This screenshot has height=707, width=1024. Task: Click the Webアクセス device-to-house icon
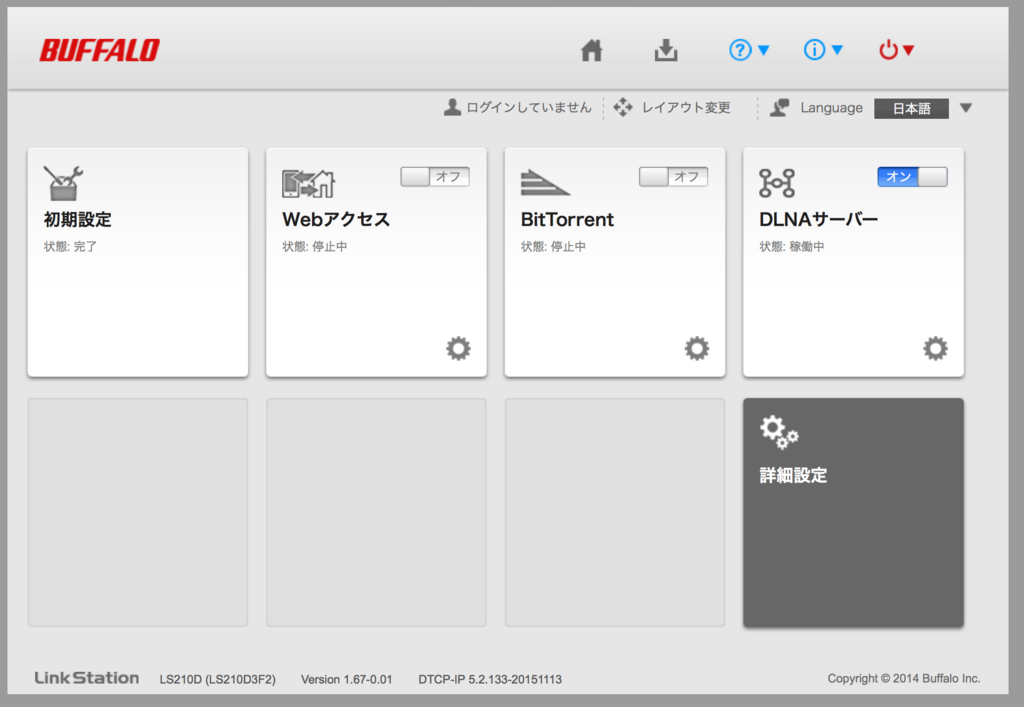pos(308,183)
